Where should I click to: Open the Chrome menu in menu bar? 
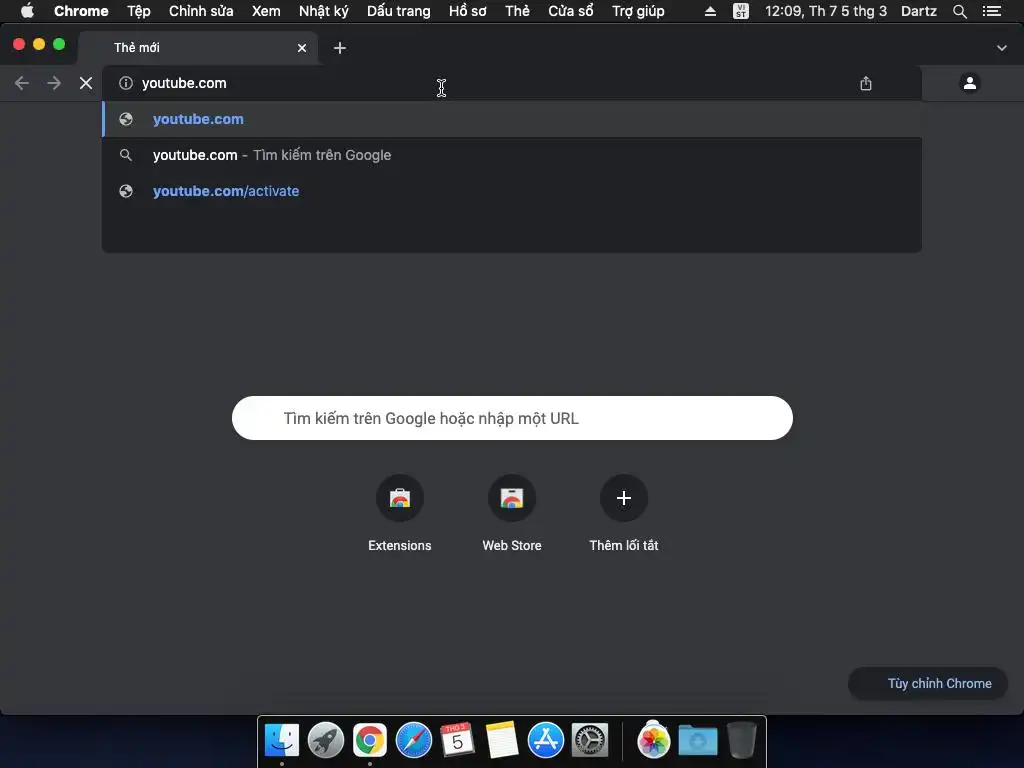(81, 11)
